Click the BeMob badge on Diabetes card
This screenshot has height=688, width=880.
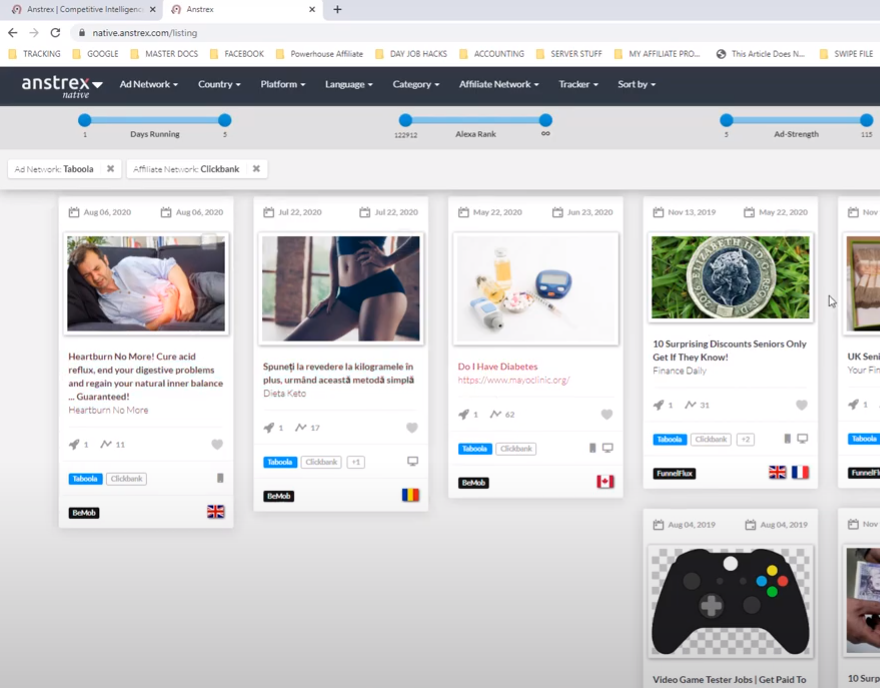[474, 483]
